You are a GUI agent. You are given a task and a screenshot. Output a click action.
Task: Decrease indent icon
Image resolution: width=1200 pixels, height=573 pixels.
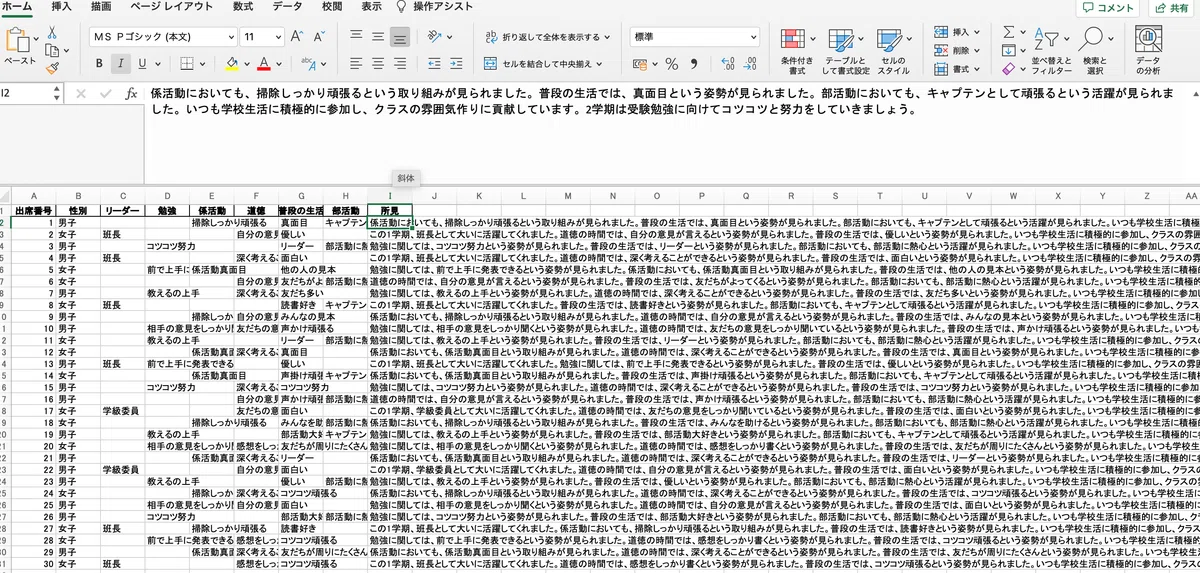[432, 64]
